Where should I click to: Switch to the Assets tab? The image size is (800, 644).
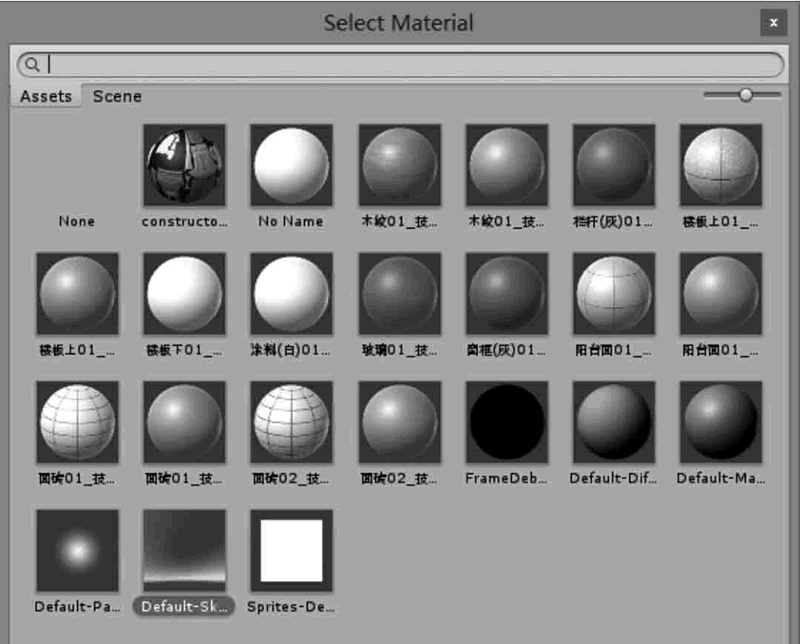(46, 97)
